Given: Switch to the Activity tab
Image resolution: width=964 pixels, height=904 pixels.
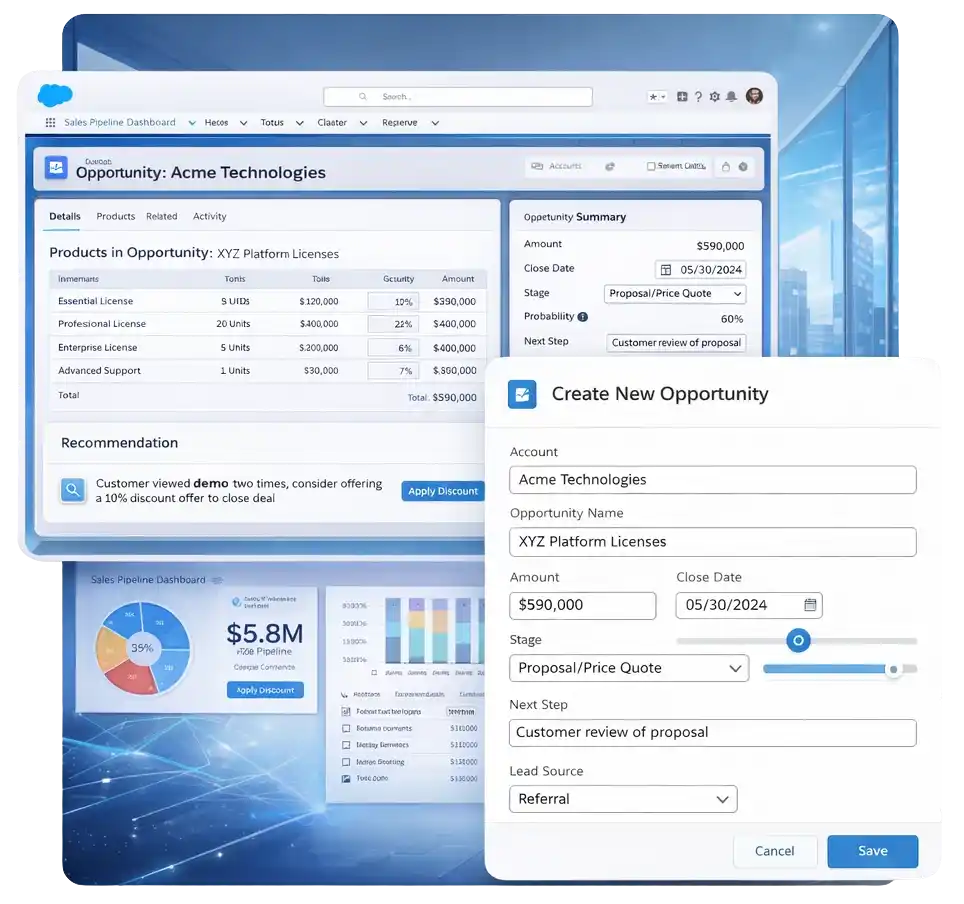Looking at the screenshot, I should click(209, 216).
